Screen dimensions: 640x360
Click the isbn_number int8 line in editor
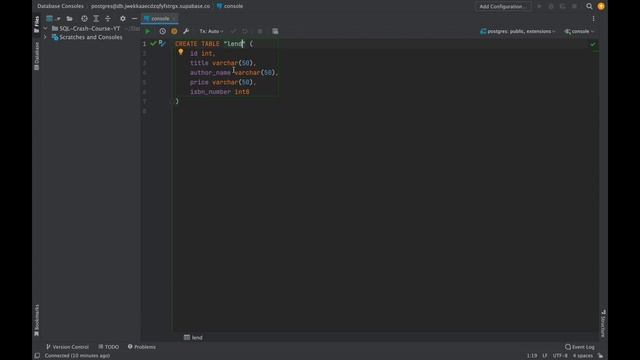220,92
